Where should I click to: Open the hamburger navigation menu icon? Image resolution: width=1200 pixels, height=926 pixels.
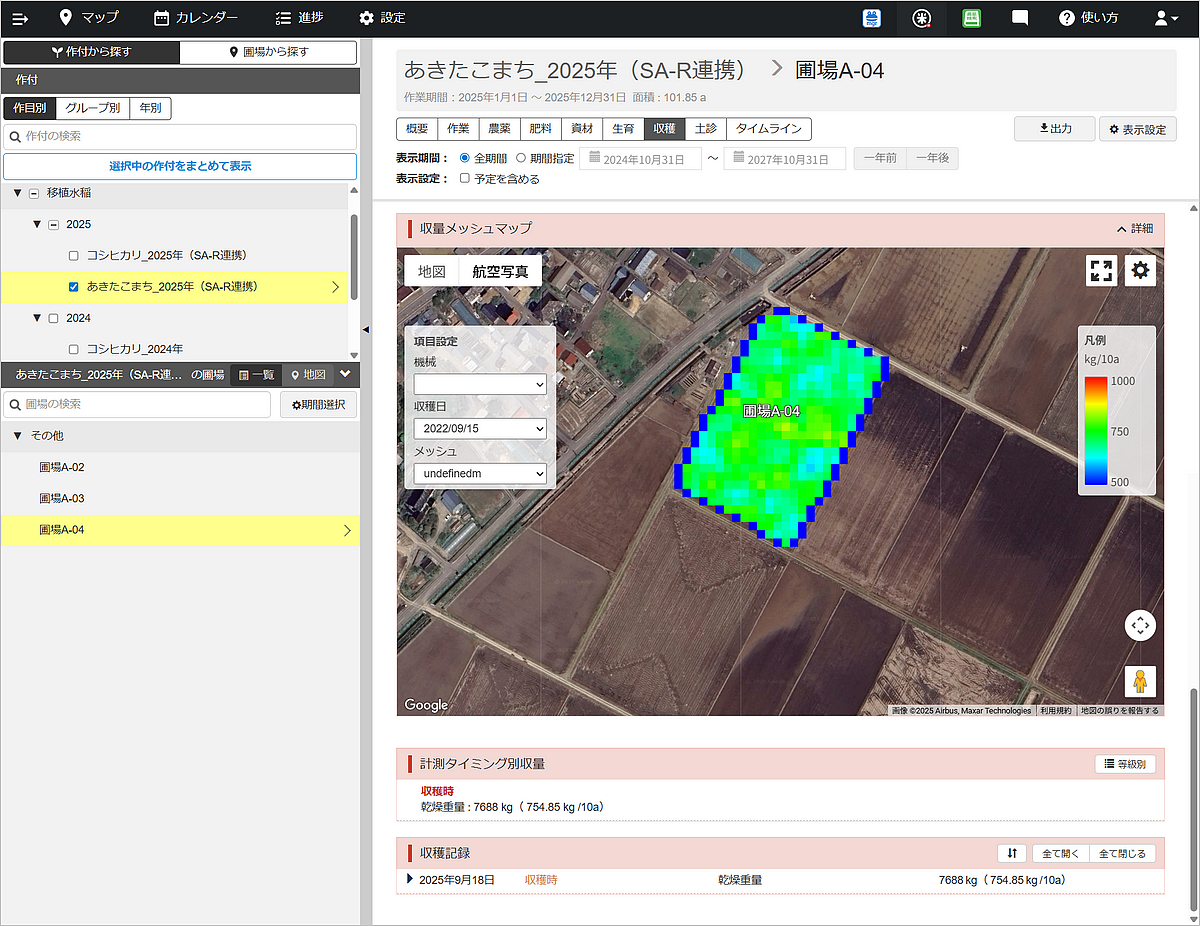(21, 18)
